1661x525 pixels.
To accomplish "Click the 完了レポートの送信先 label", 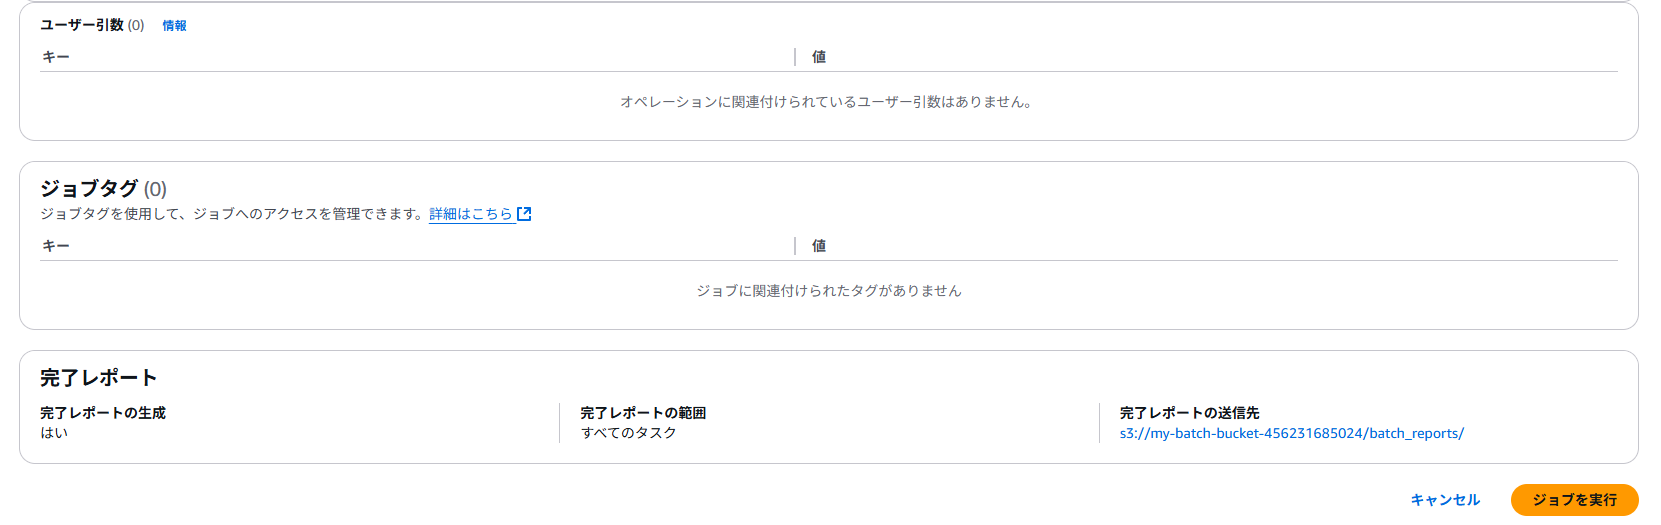I will (x=1189, y=413).
